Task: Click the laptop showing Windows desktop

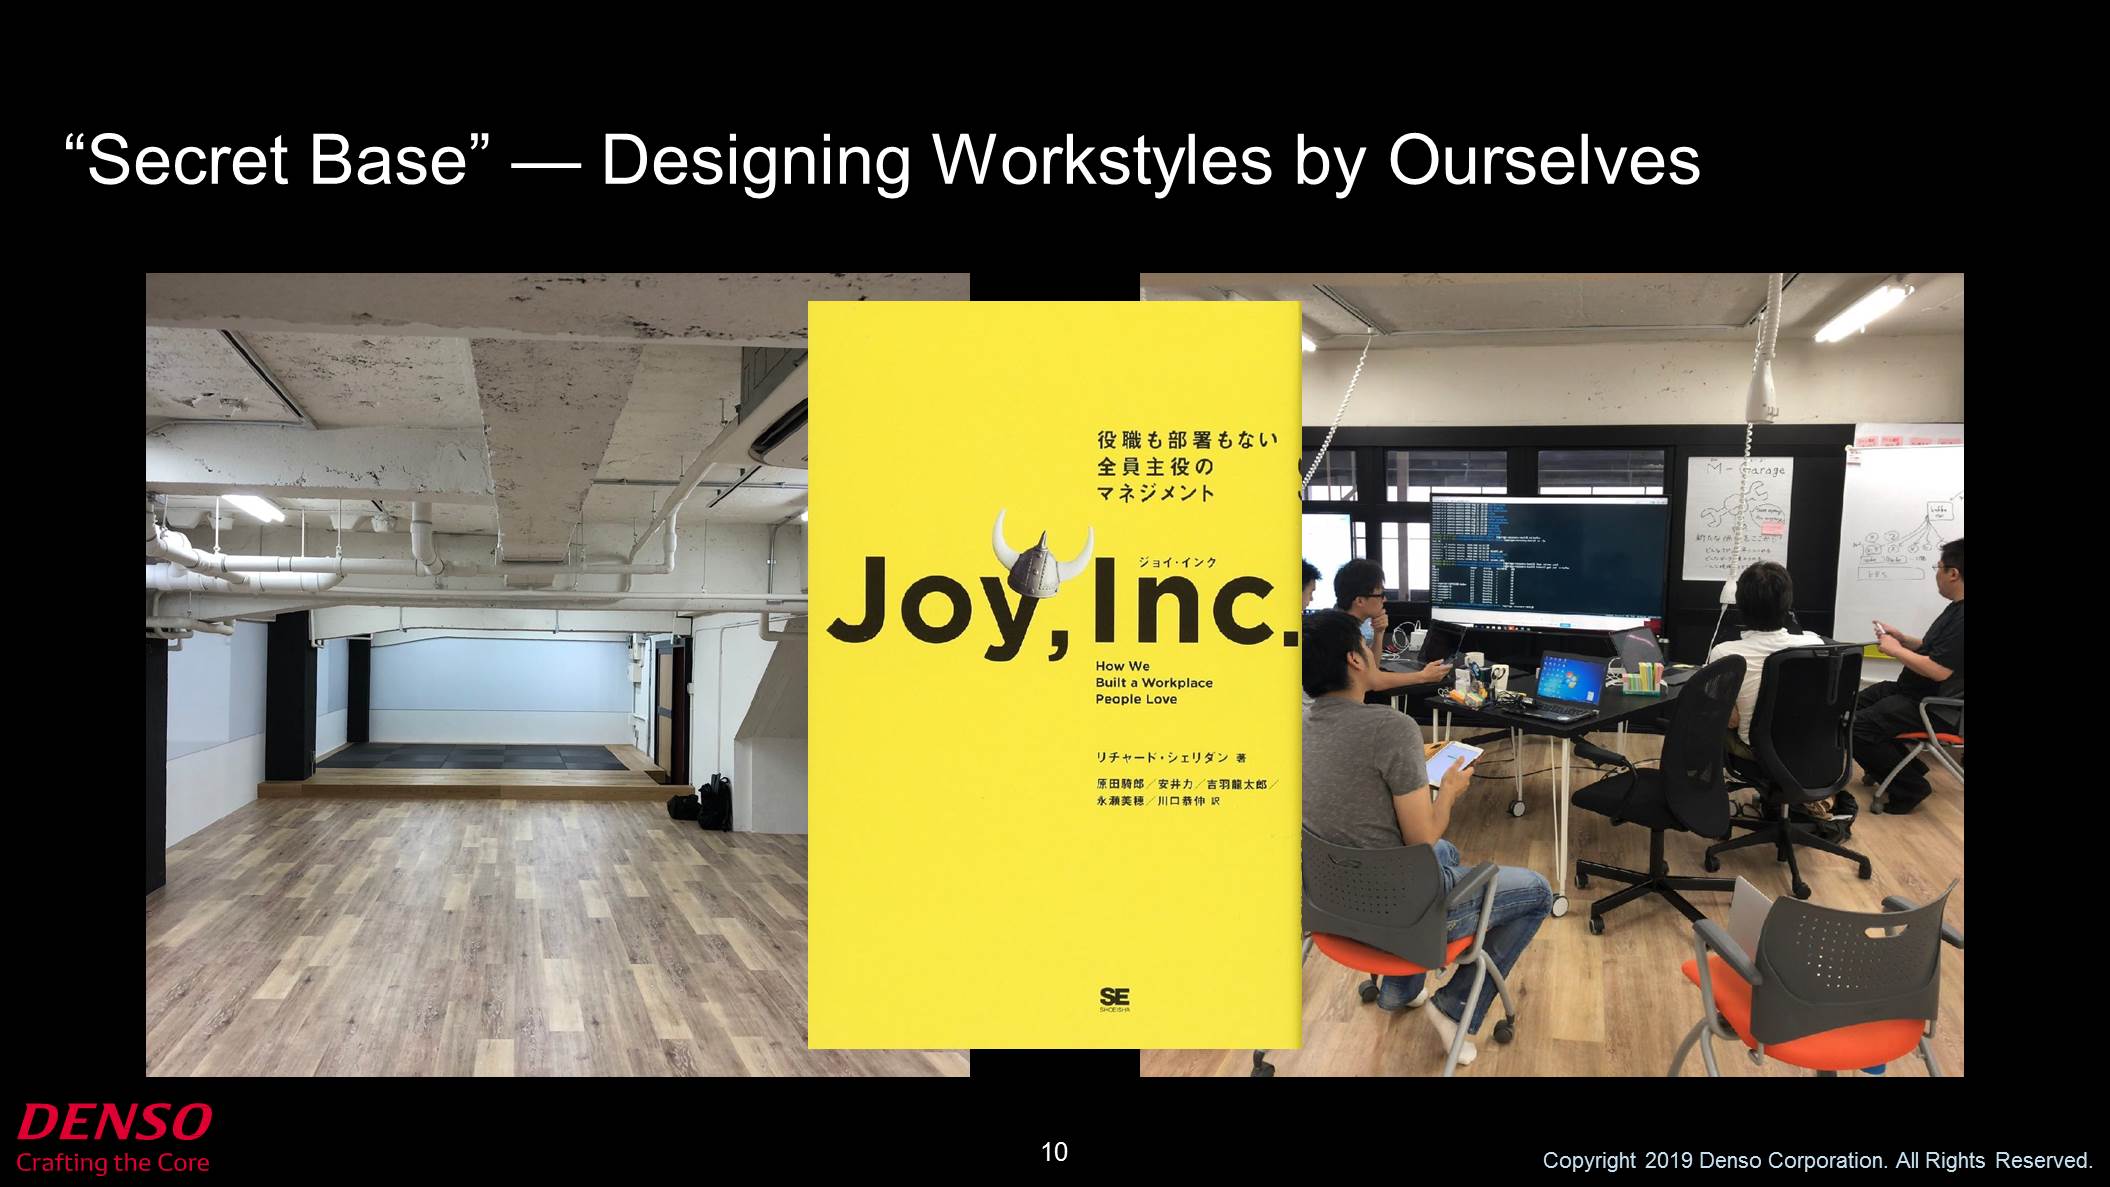Action: pos(1565,685)
